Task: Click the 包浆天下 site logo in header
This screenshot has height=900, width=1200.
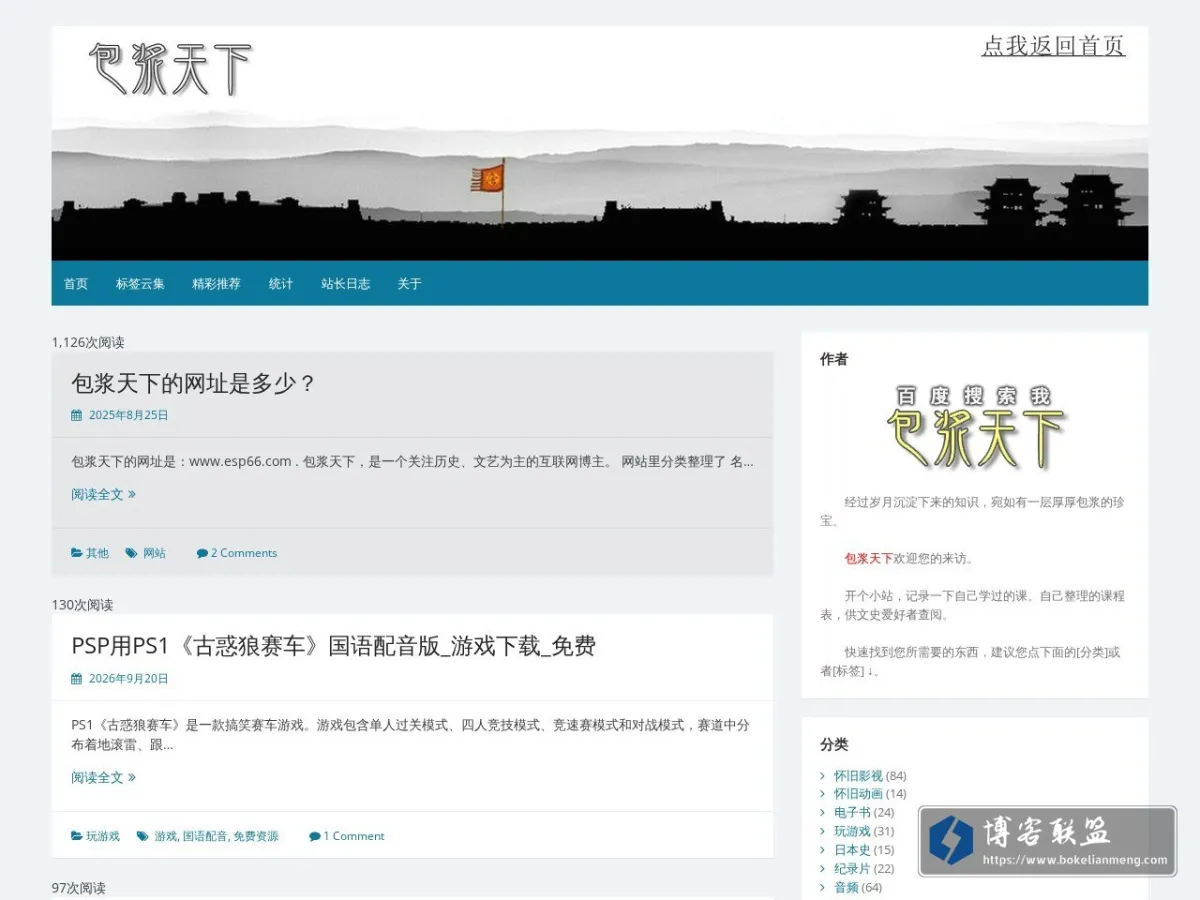Action: (170, 69)
